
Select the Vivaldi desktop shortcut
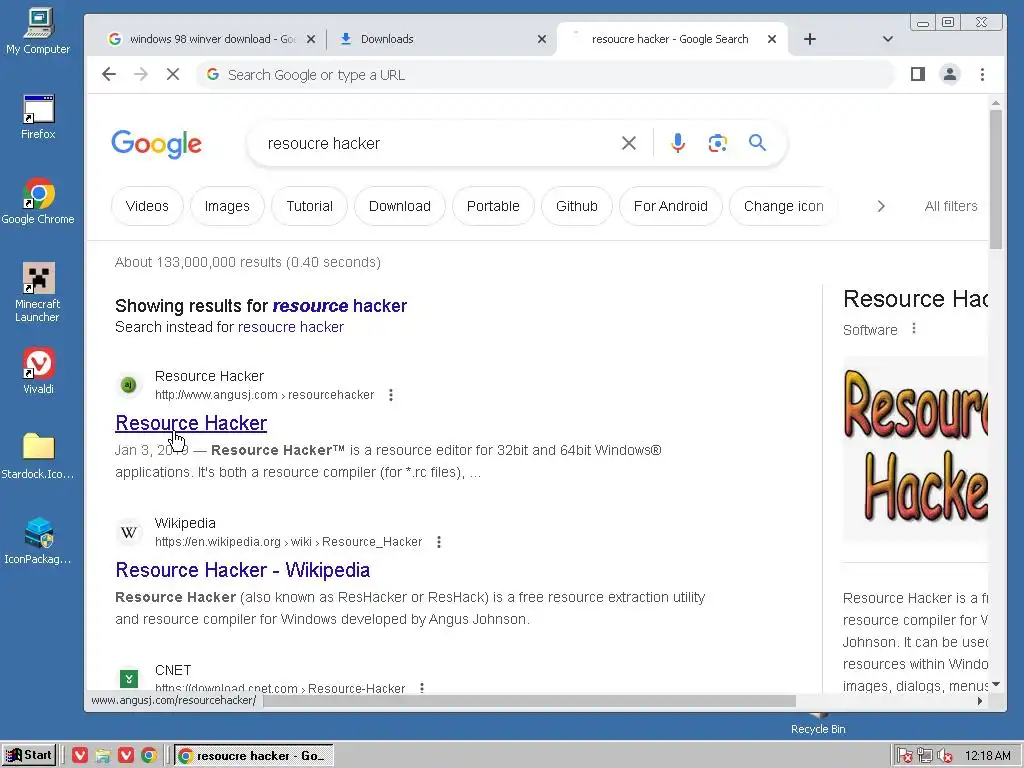tap(38, 370)
